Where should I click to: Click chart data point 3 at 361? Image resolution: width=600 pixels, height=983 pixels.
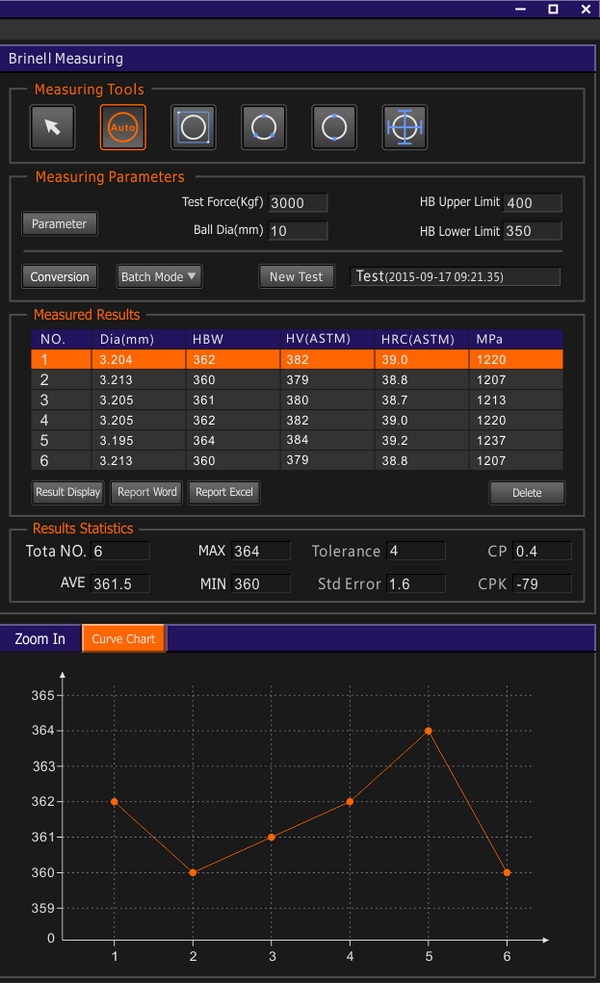(x=271, y=838)
